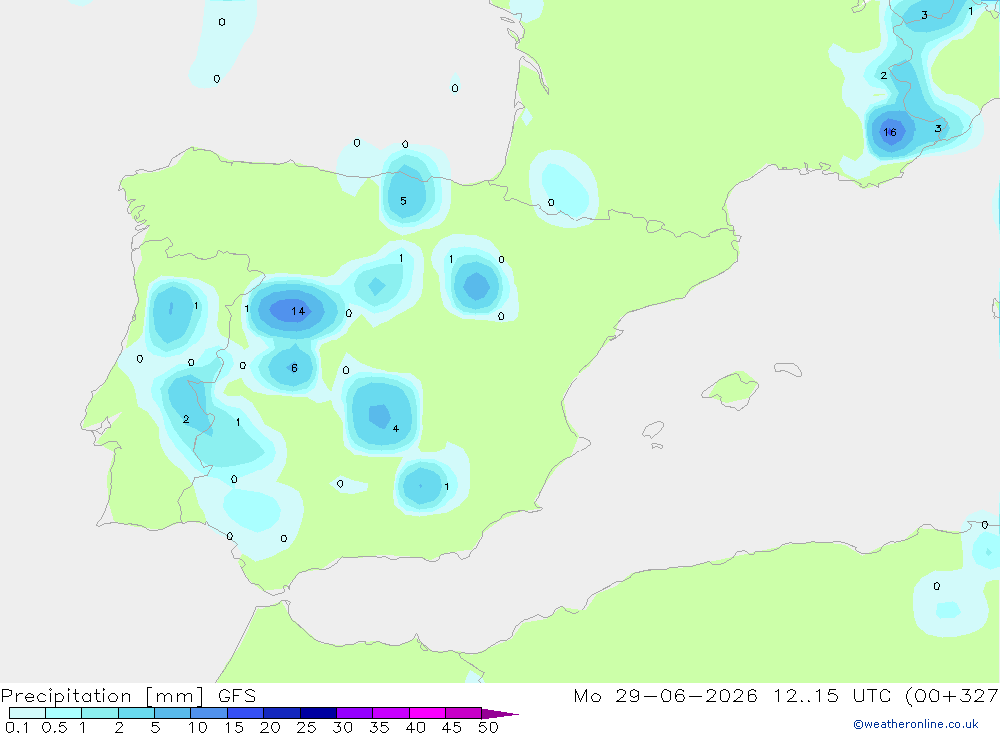This screenshot has width=1000, height=733.
Task: Click the legend label '45'
Action: click(452, 727)
